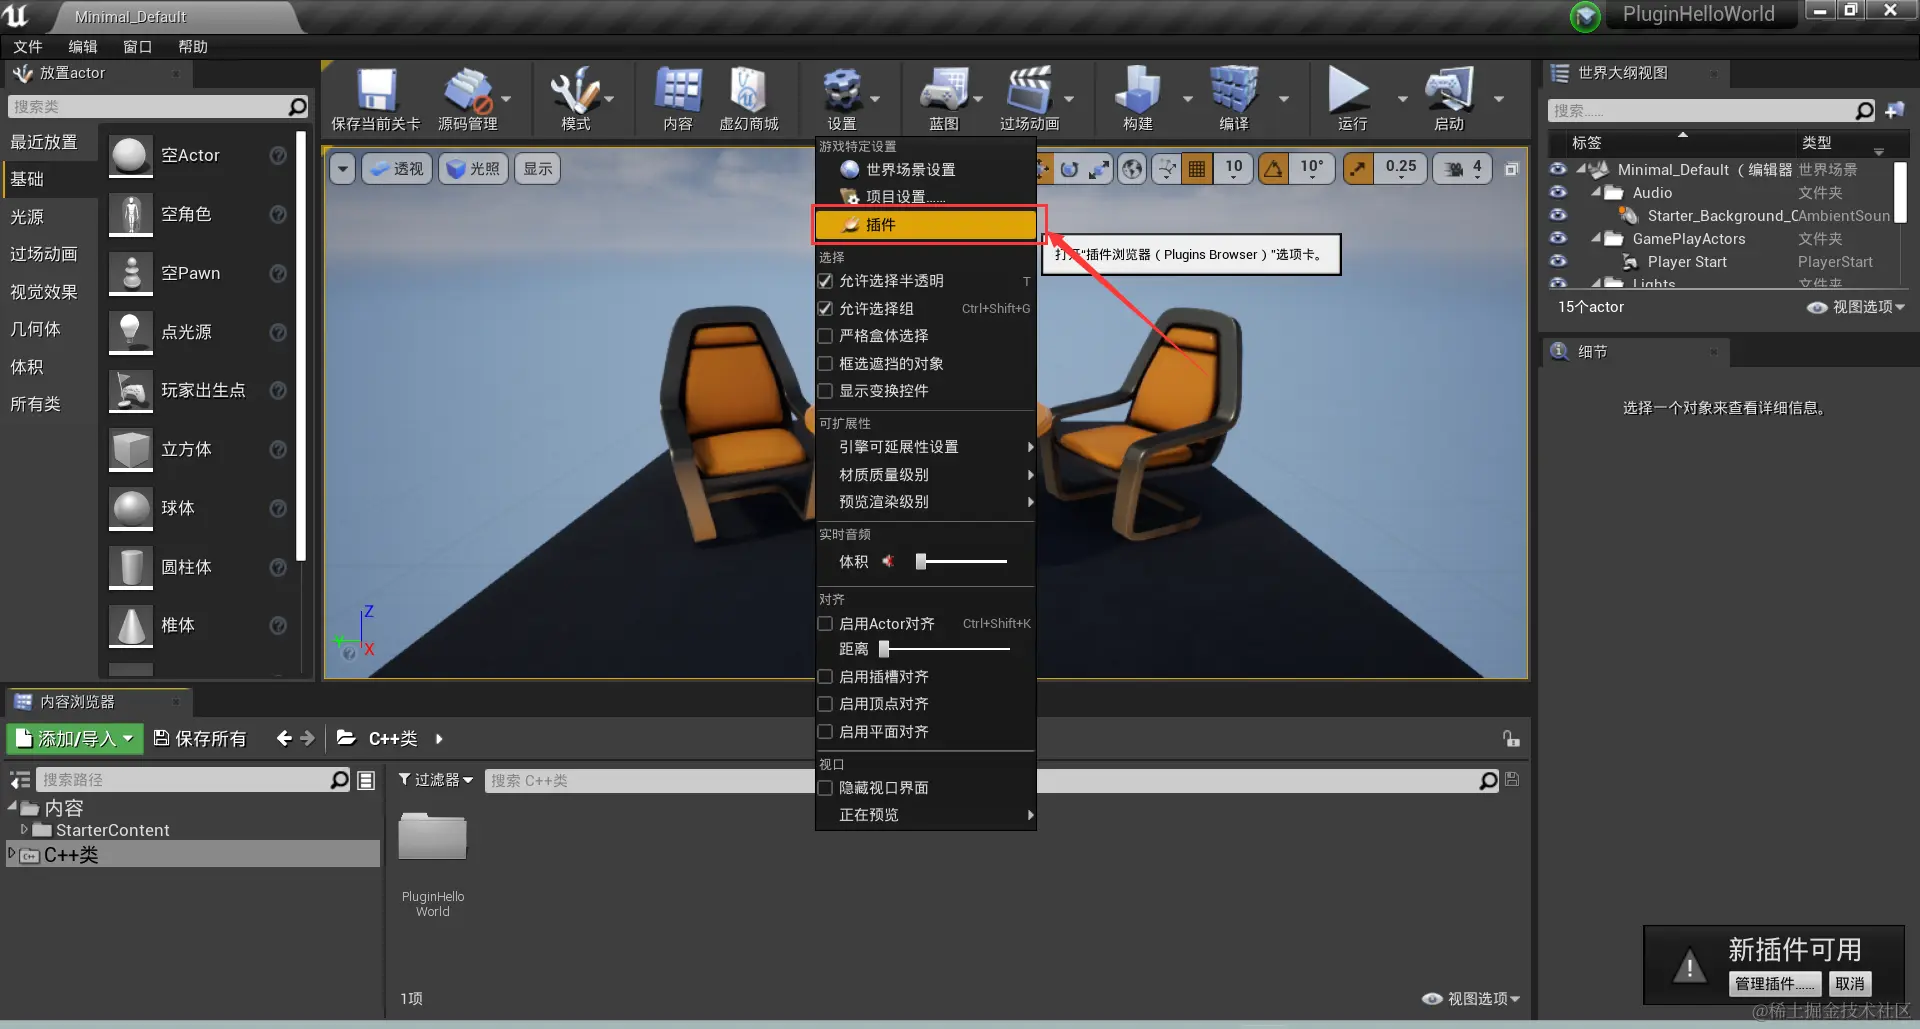Check the 允许选择半透明 checkbox

826,281
